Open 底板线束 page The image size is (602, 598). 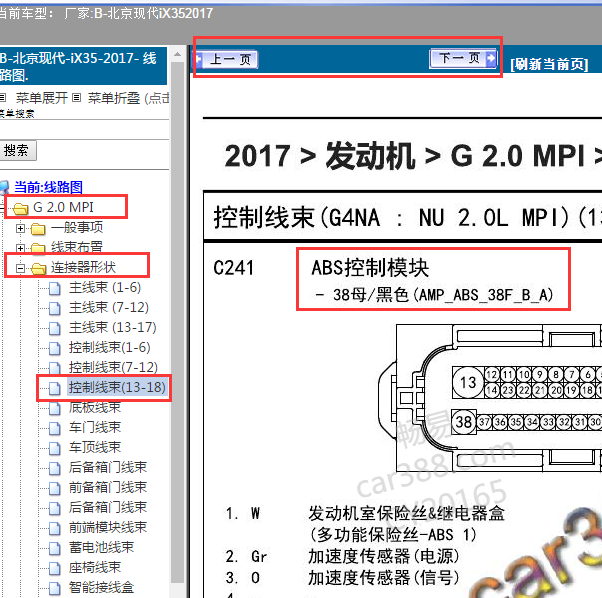pos(95,407)
